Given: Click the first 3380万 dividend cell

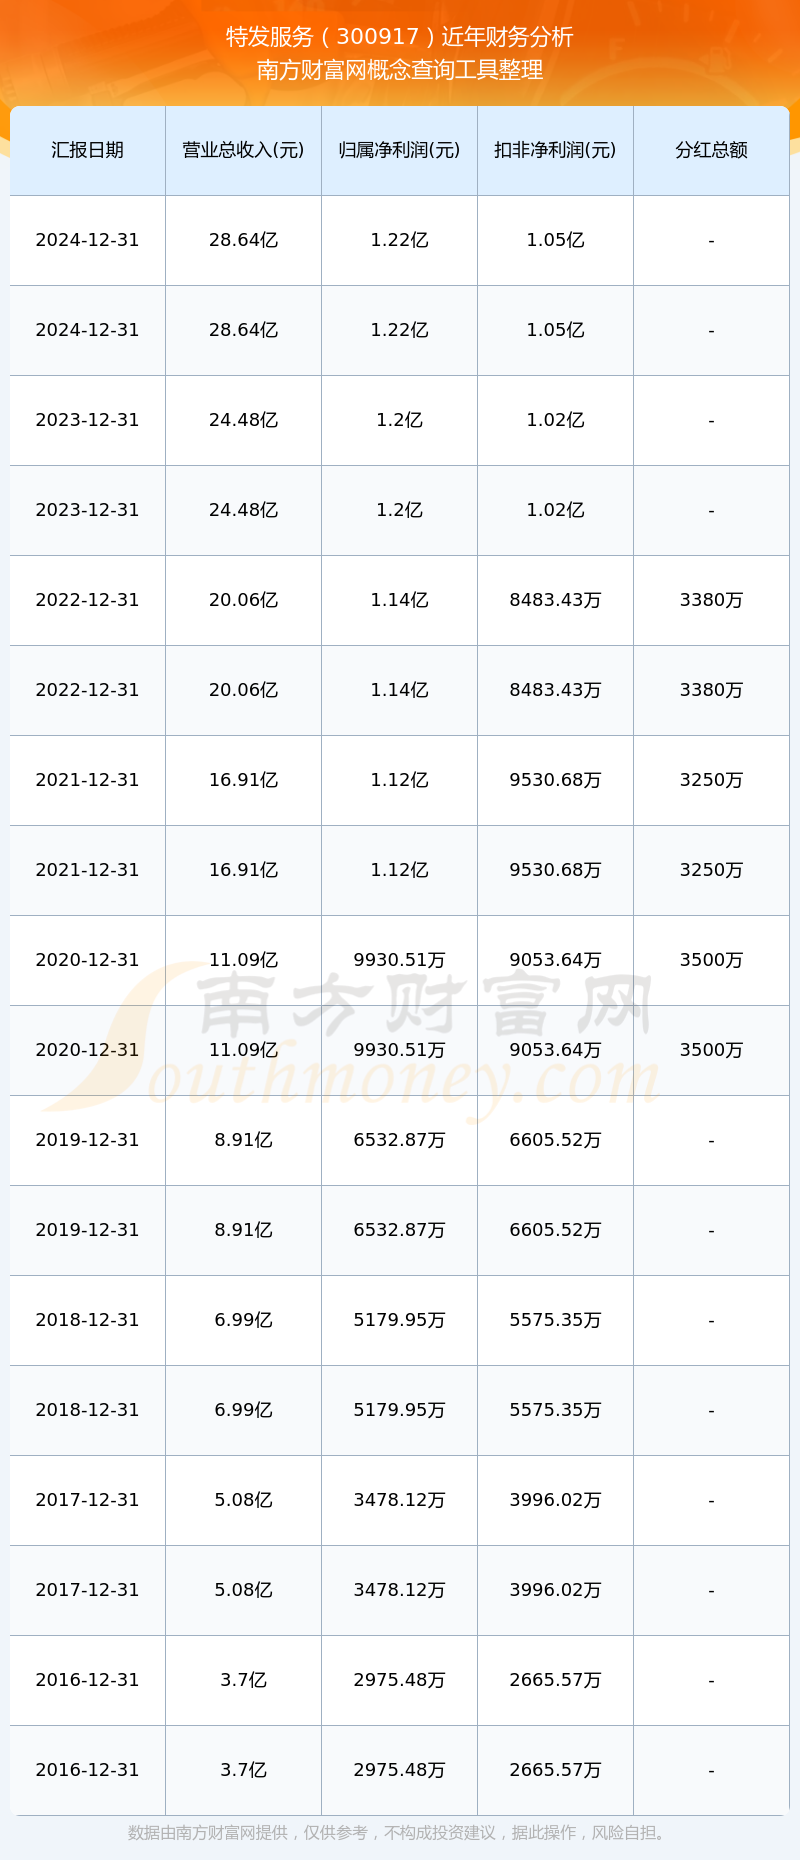Looking at the screenshot, I should 711,600.
